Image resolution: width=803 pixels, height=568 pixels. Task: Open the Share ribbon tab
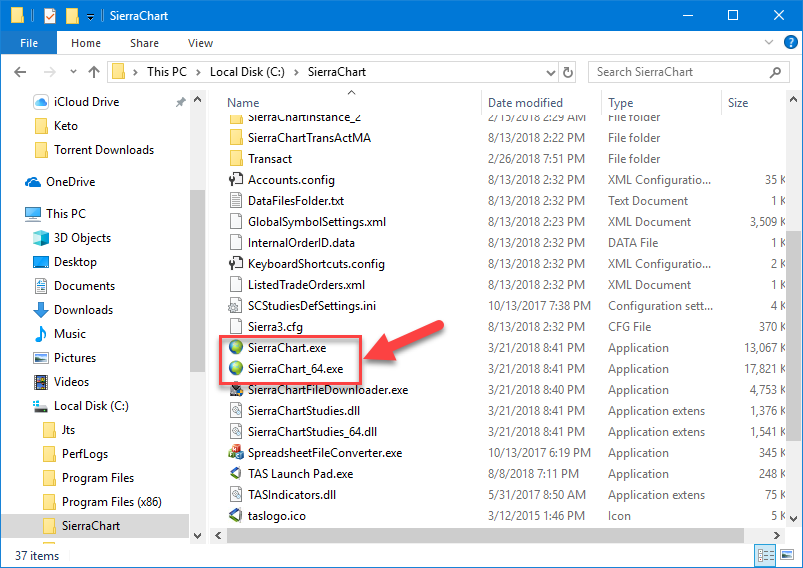[x=144, y=43]
